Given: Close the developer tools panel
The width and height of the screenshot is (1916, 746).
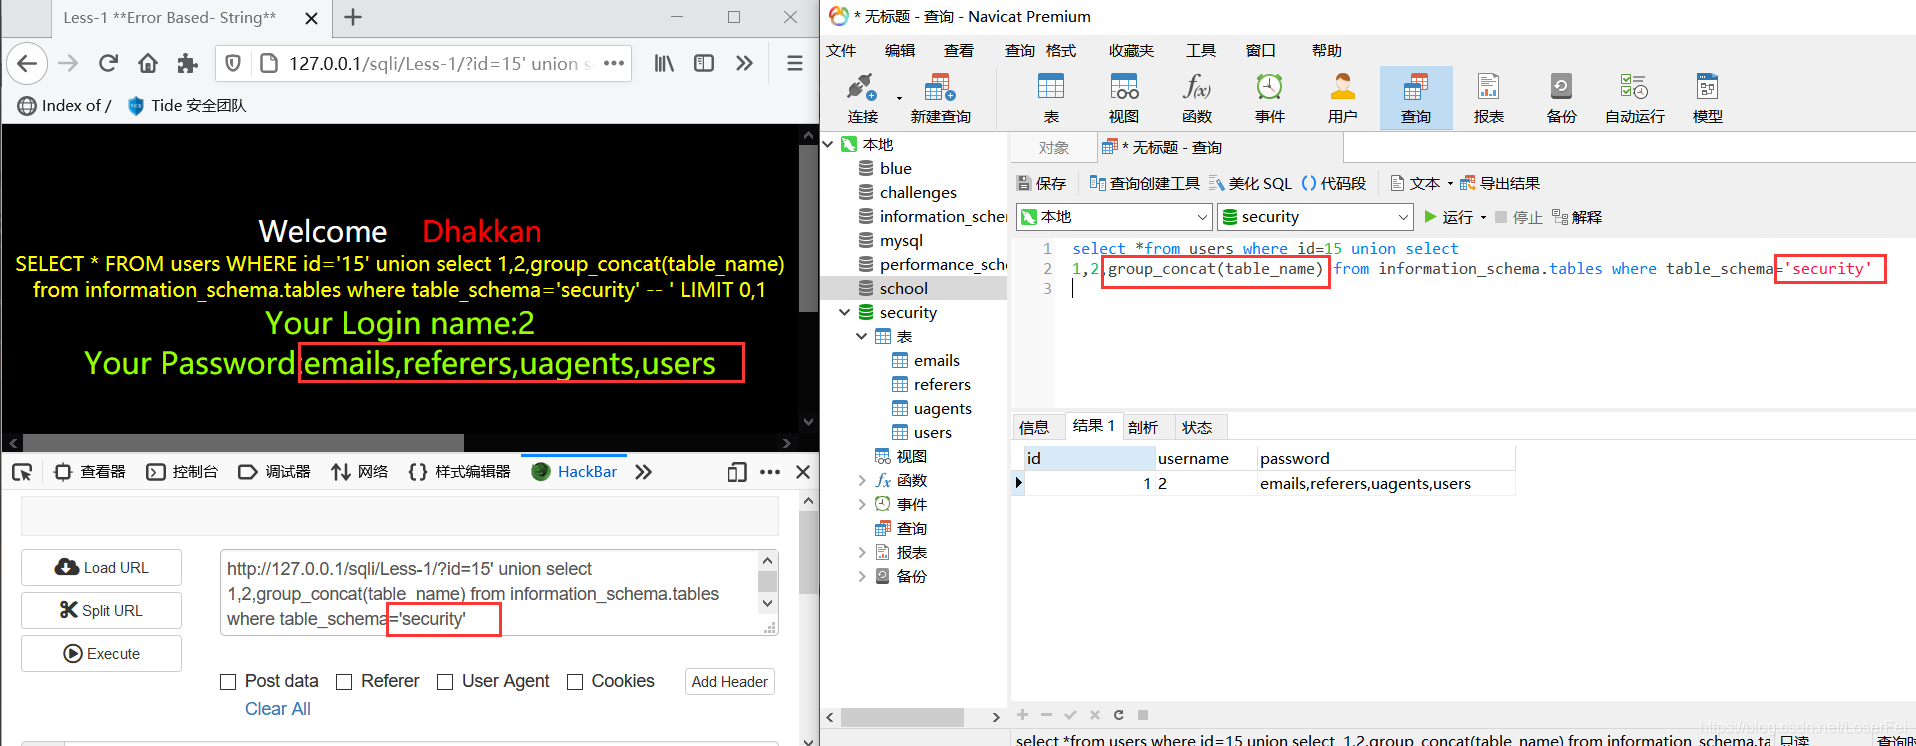Looking at the screenshot, I should pyautogui.click(x=803, y=472).
